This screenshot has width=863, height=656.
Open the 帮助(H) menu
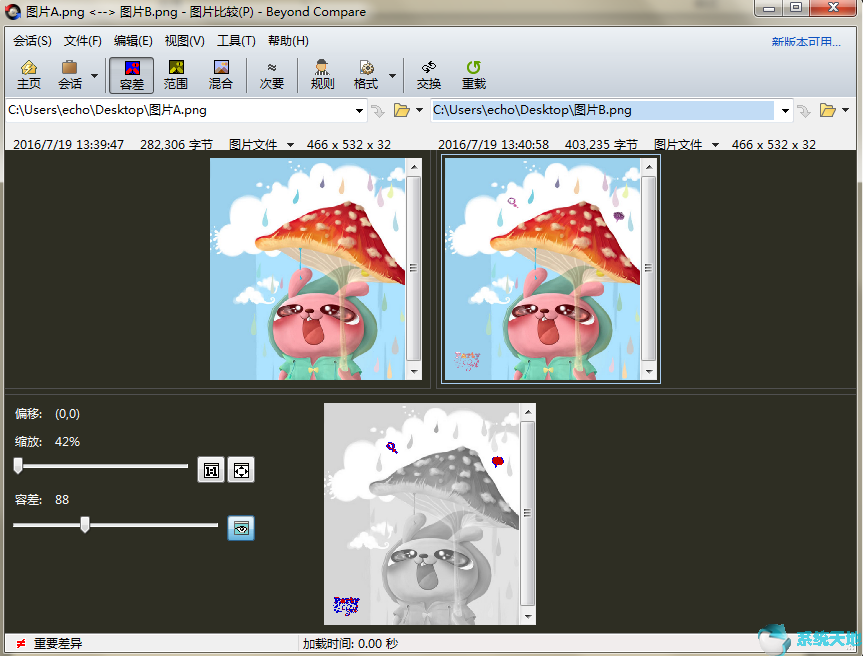288,41
